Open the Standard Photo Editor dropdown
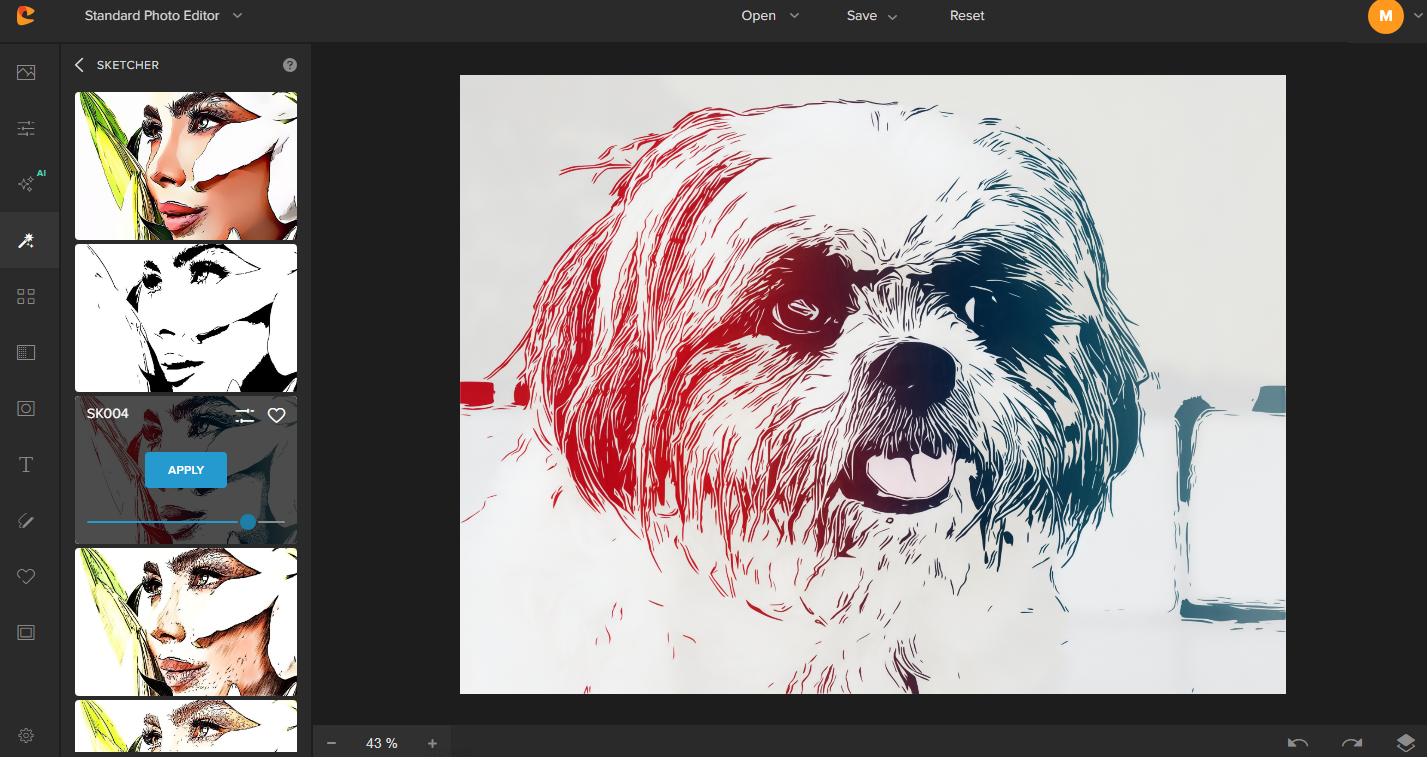1427x757 pixels. (x=163, y=16)
